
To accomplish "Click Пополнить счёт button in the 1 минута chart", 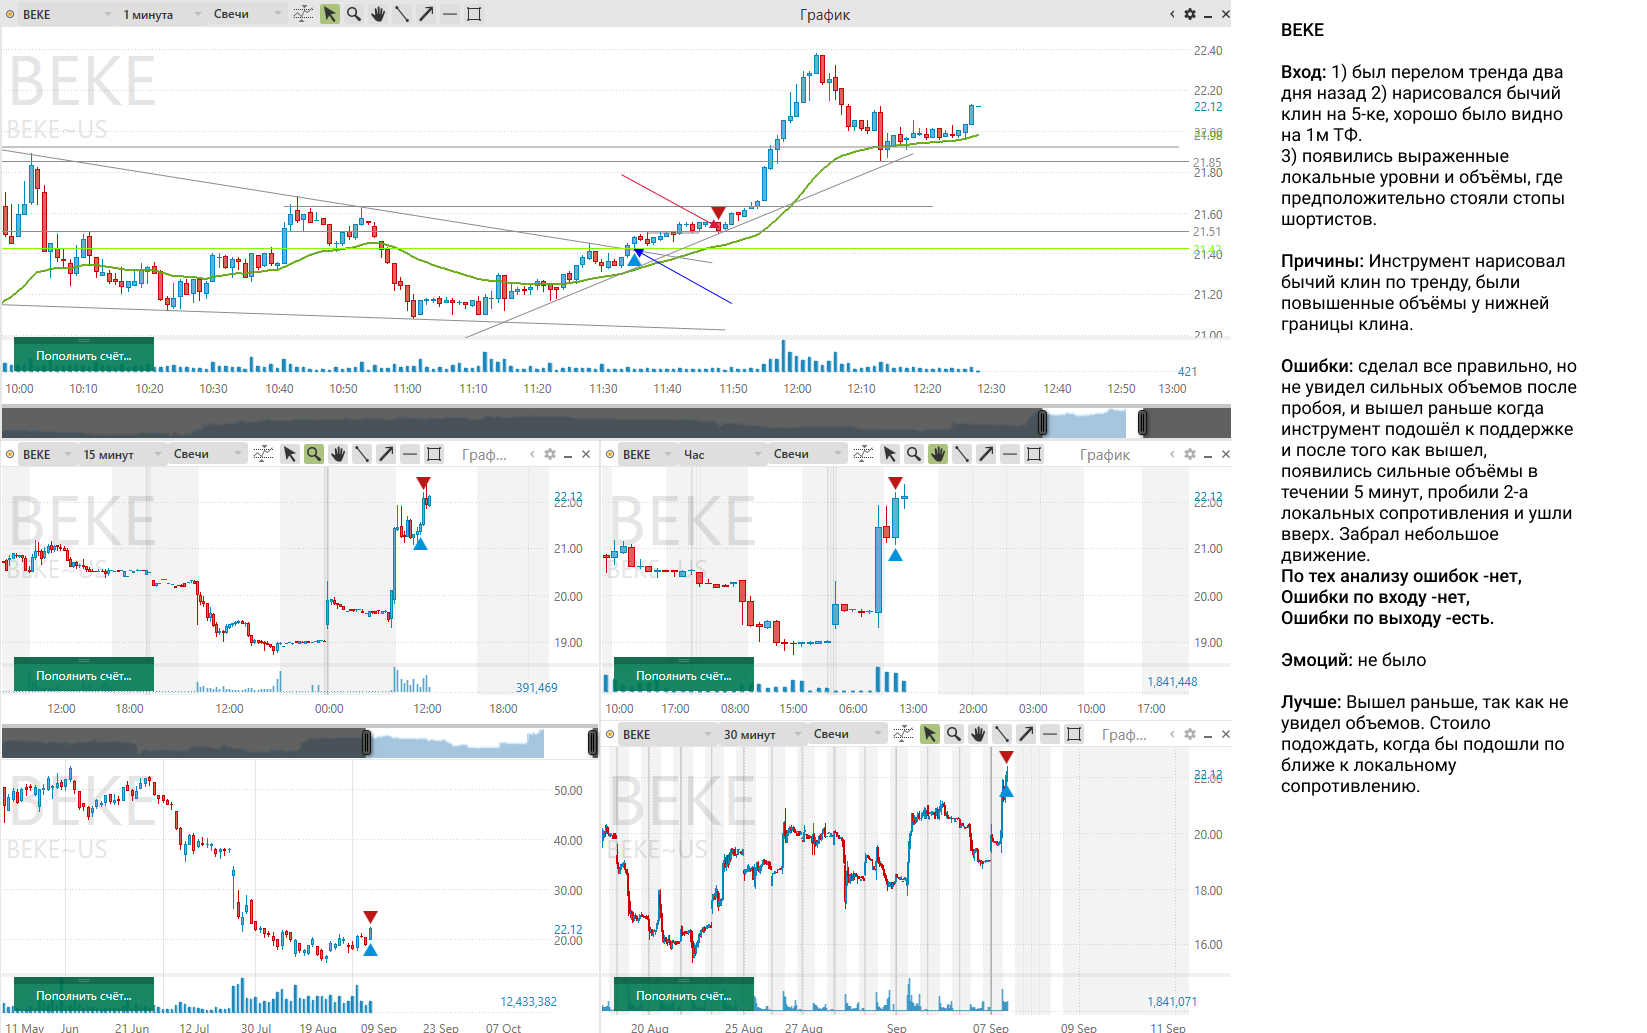I will coord(84,355).
